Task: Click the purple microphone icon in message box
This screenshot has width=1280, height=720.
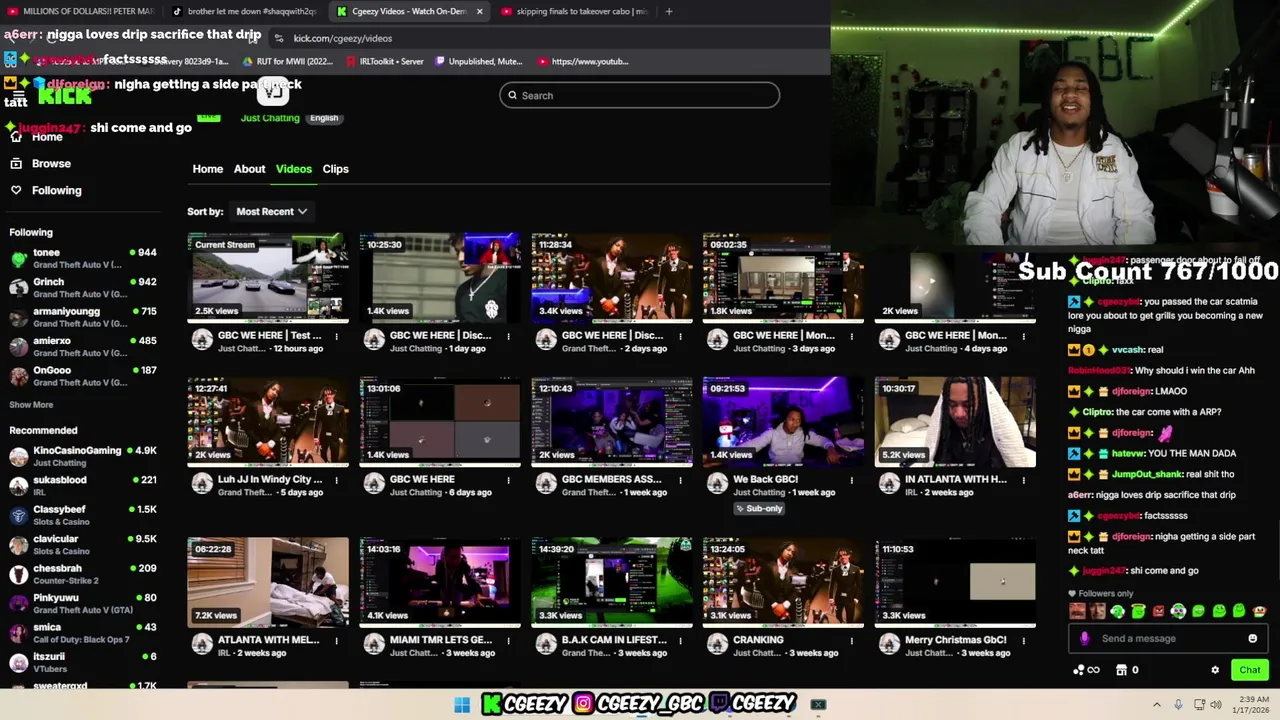Action: tap(1085, 639)
